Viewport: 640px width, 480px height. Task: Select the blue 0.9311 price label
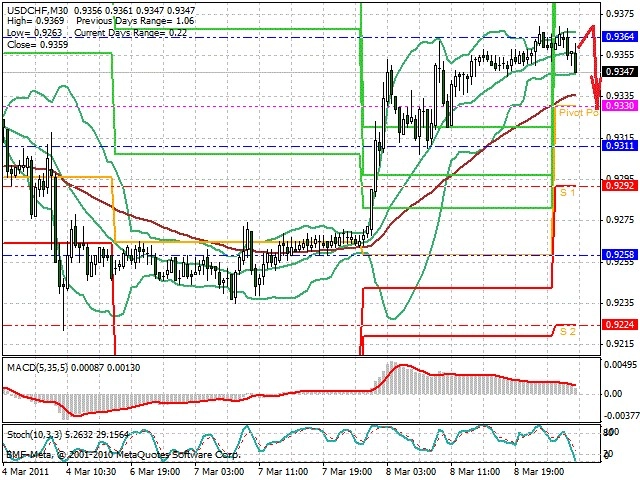620,146
